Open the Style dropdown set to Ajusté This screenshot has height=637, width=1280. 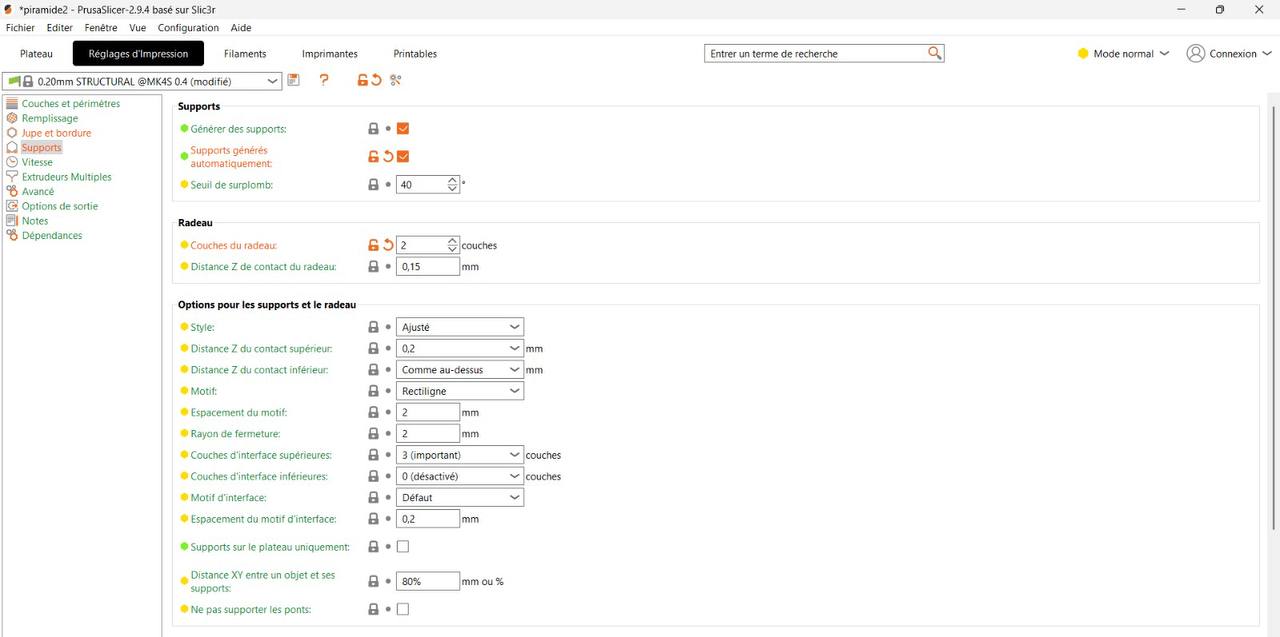pos(459,327)
